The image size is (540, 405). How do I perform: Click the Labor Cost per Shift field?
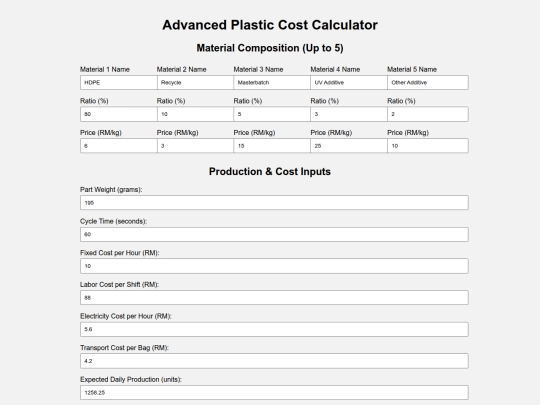pyautogui.click(x=274, y=298)
